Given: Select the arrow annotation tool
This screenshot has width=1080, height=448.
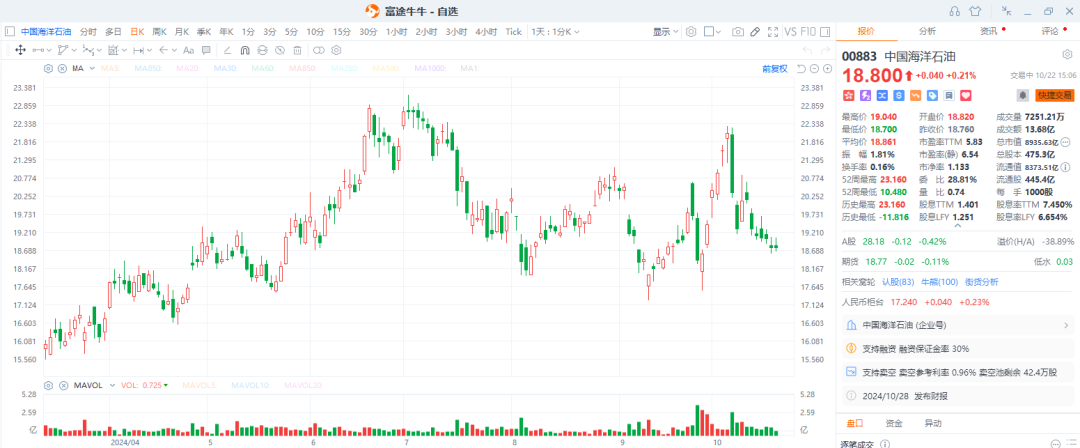Looking at the screenshot, I should pos(164,50).
